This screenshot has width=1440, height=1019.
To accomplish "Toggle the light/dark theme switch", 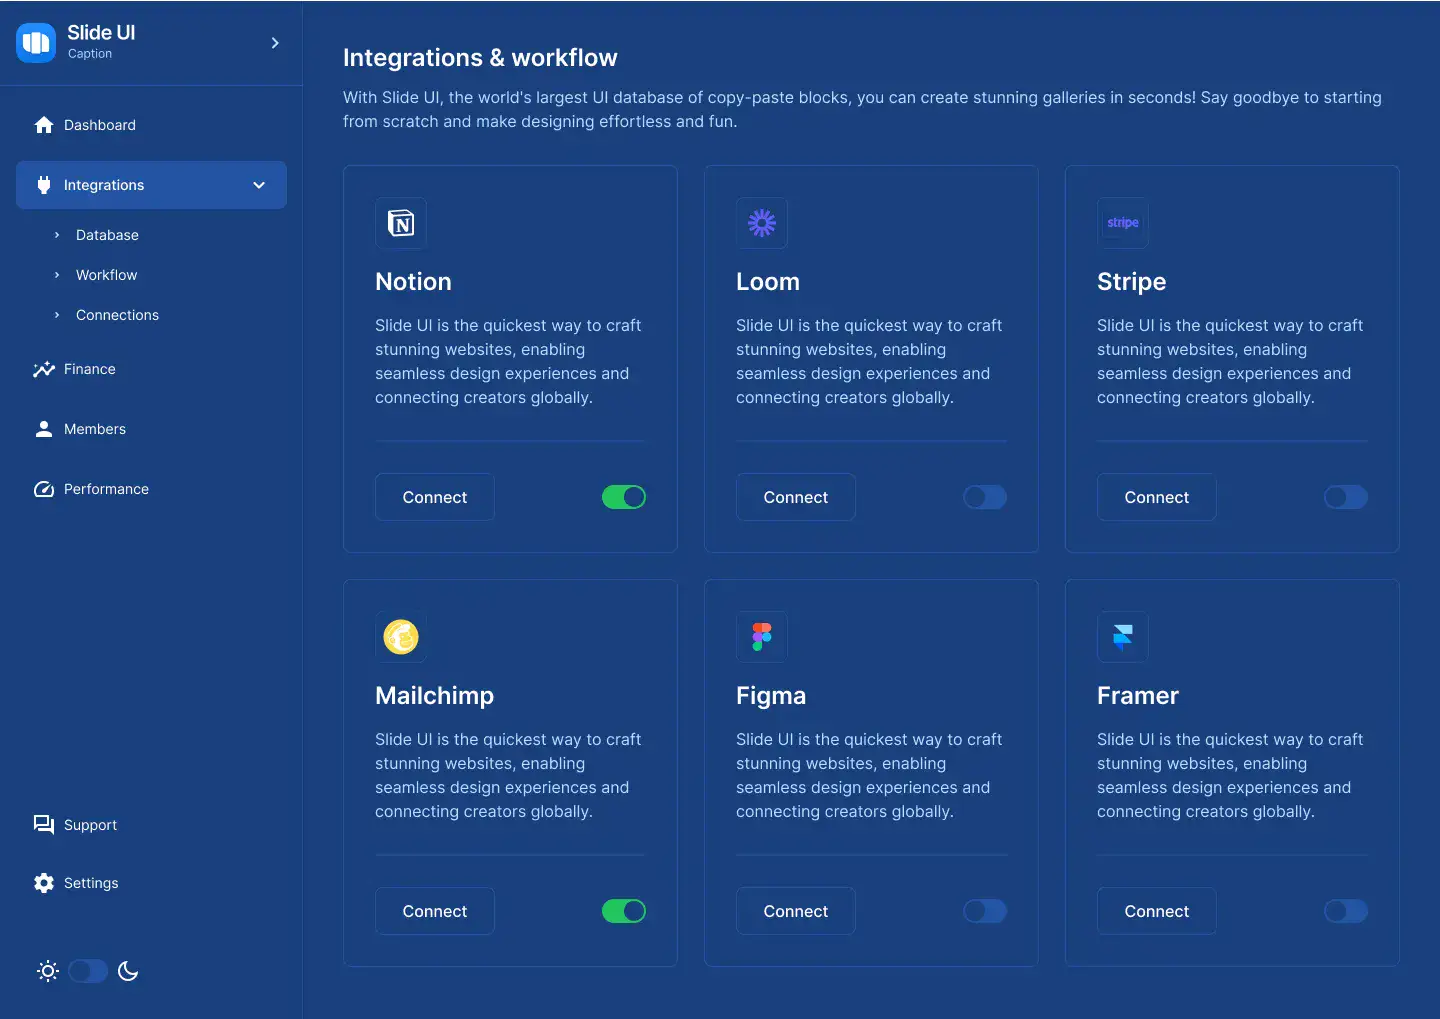I will coord(88,971).
